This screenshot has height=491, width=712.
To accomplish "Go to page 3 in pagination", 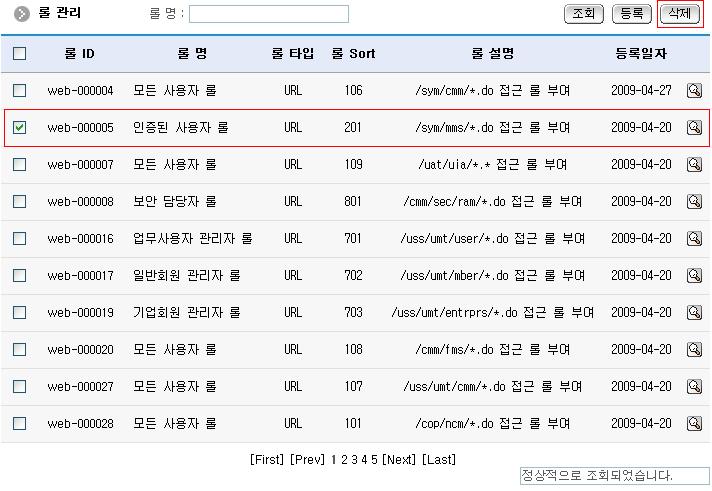I will (354, 460).
